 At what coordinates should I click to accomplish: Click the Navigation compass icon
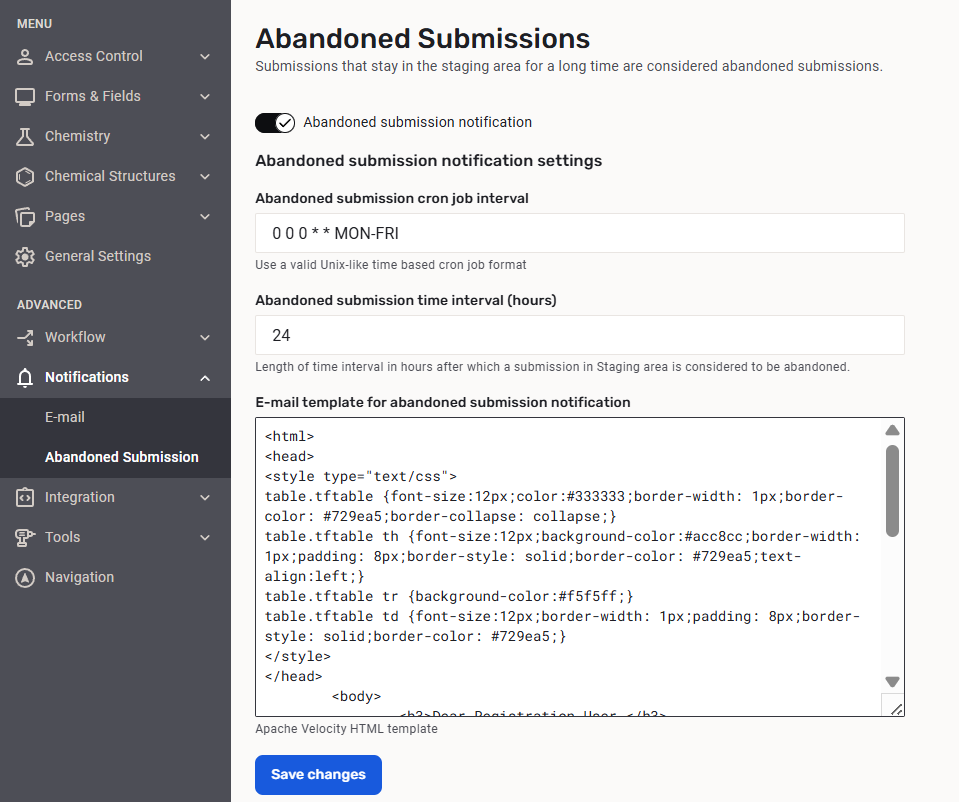(x=25, y=578)
